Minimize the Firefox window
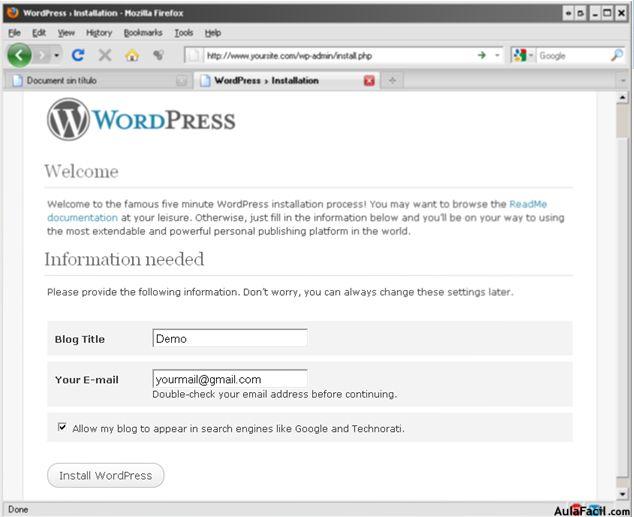The height and width of the screenshot is (517, 634). click(x=594, y=13)
